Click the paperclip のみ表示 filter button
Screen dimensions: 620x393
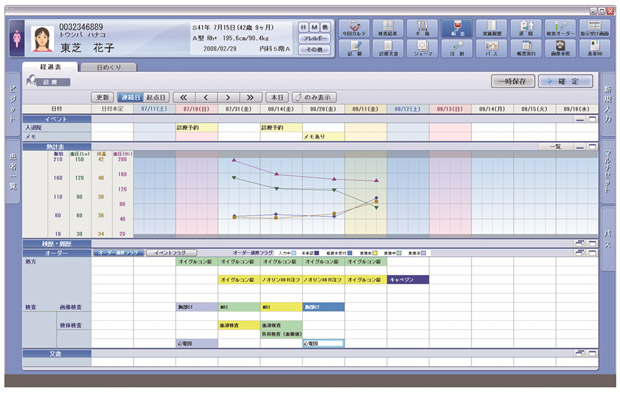click(314, 97)
